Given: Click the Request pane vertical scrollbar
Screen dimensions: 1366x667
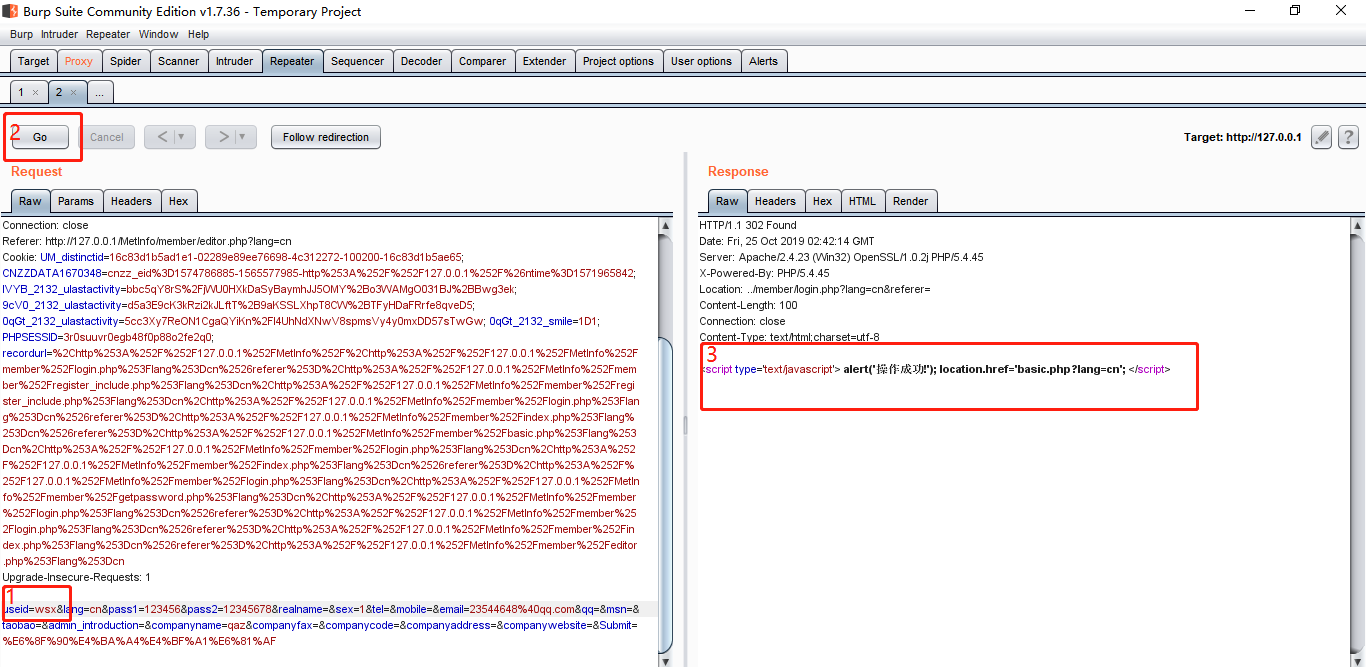Looking at the screenshot, I should (667, 440).
